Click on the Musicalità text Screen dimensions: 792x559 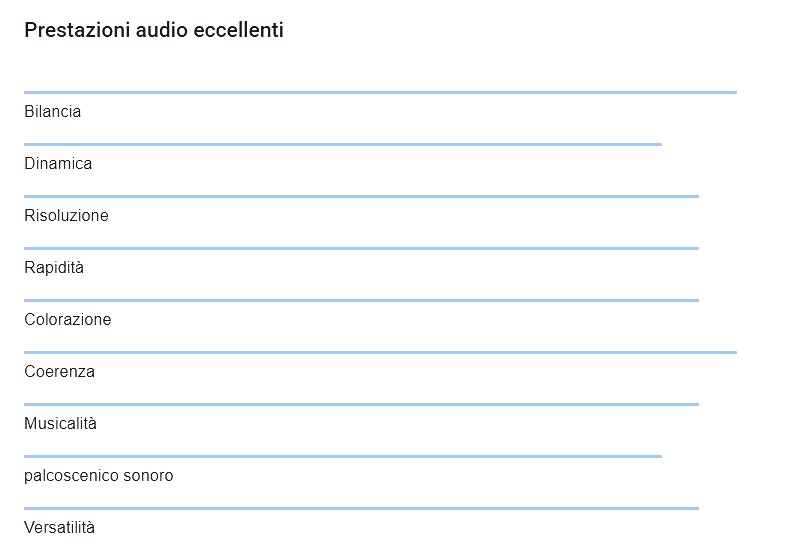coord(61,424)
